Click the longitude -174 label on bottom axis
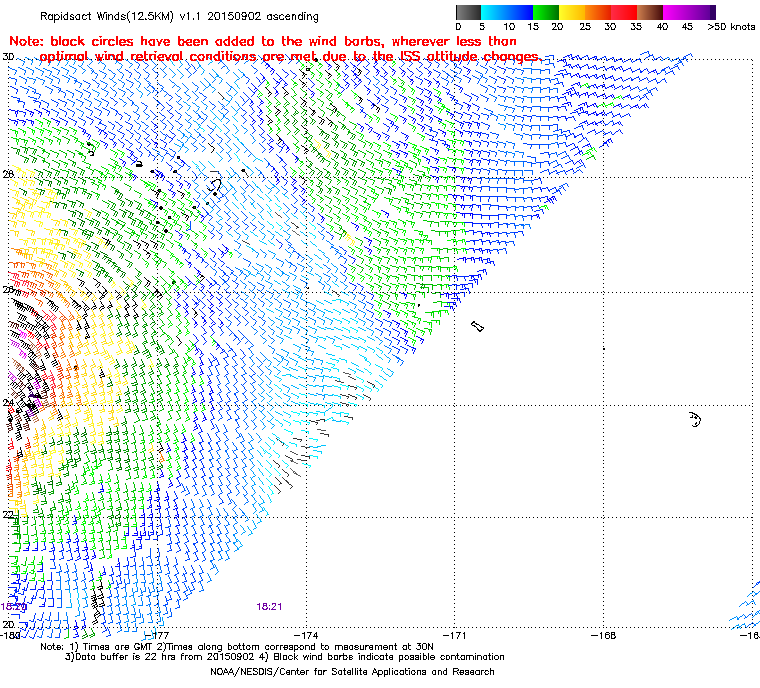The width and height of the screenshot is (760, 688). click(x=306, y=635)
